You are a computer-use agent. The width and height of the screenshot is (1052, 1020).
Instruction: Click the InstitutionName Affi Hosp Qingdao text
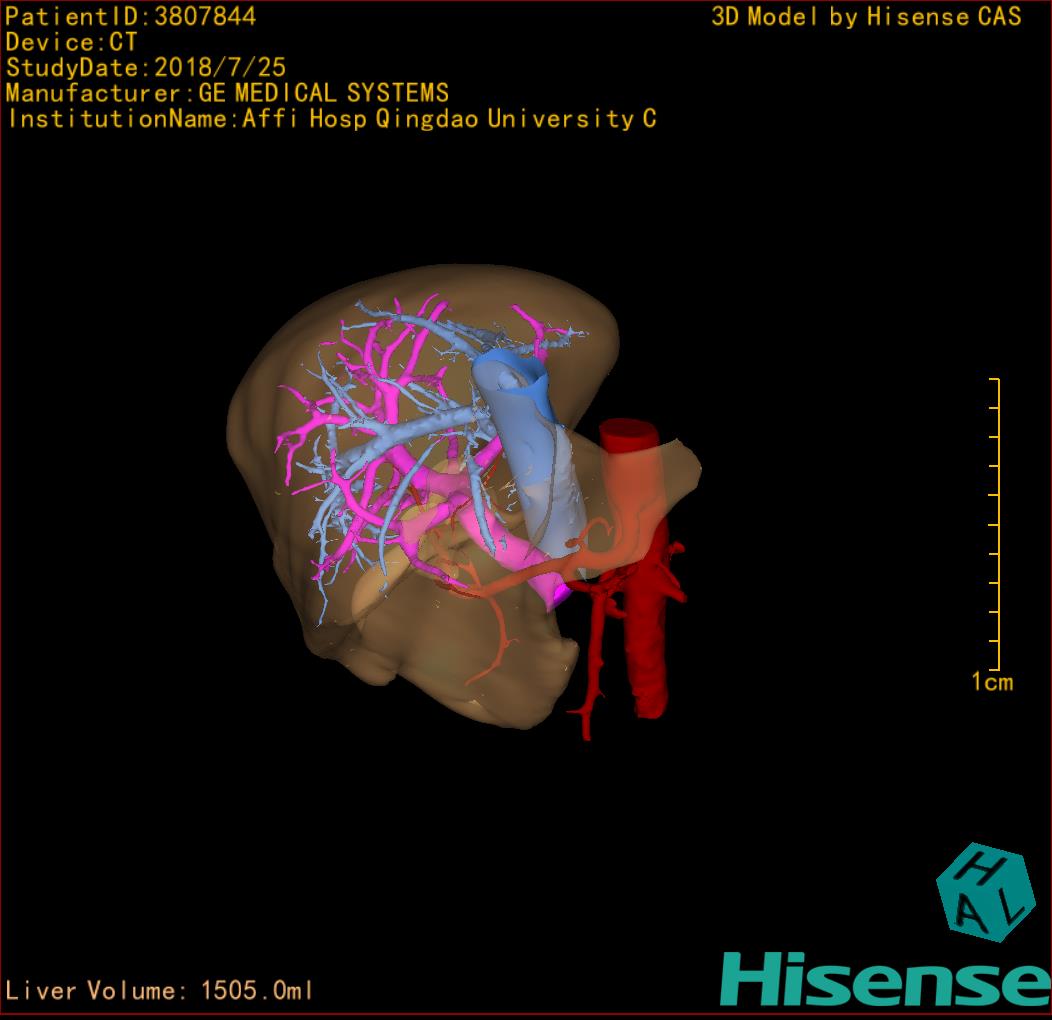[332, 119]
